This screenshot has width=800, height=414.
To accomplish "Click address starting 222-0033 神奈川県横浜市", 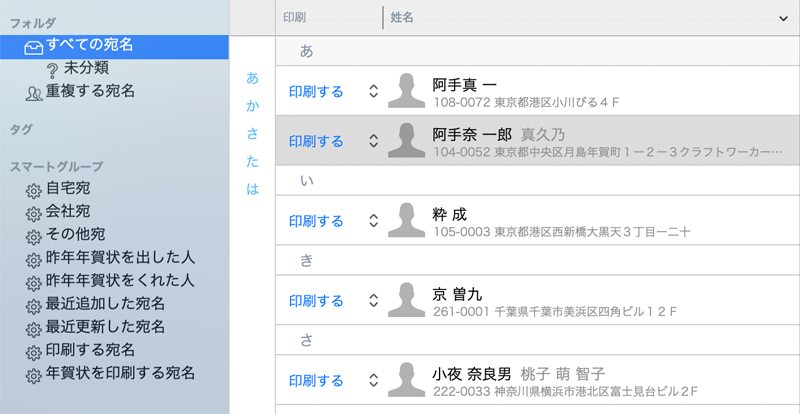I will (x=565, y=392).
